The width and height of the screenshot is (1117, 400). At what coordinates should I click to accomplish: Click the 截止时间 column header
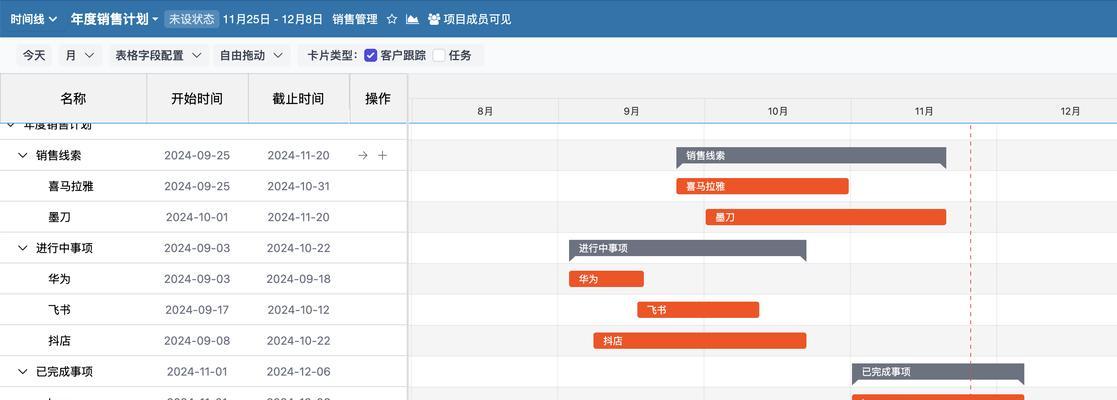coord(298,99)
